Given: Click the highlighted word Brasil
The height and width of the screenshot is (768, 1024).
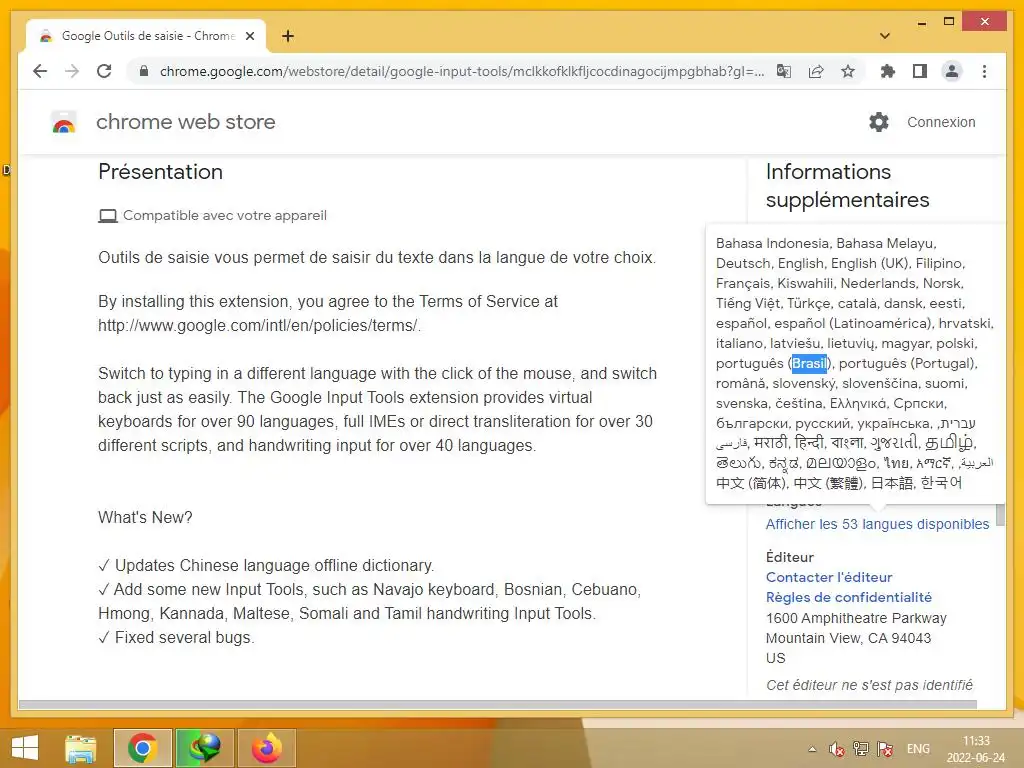Looking at the screenshot, I should pyautogui.click(x=809, y=364).
